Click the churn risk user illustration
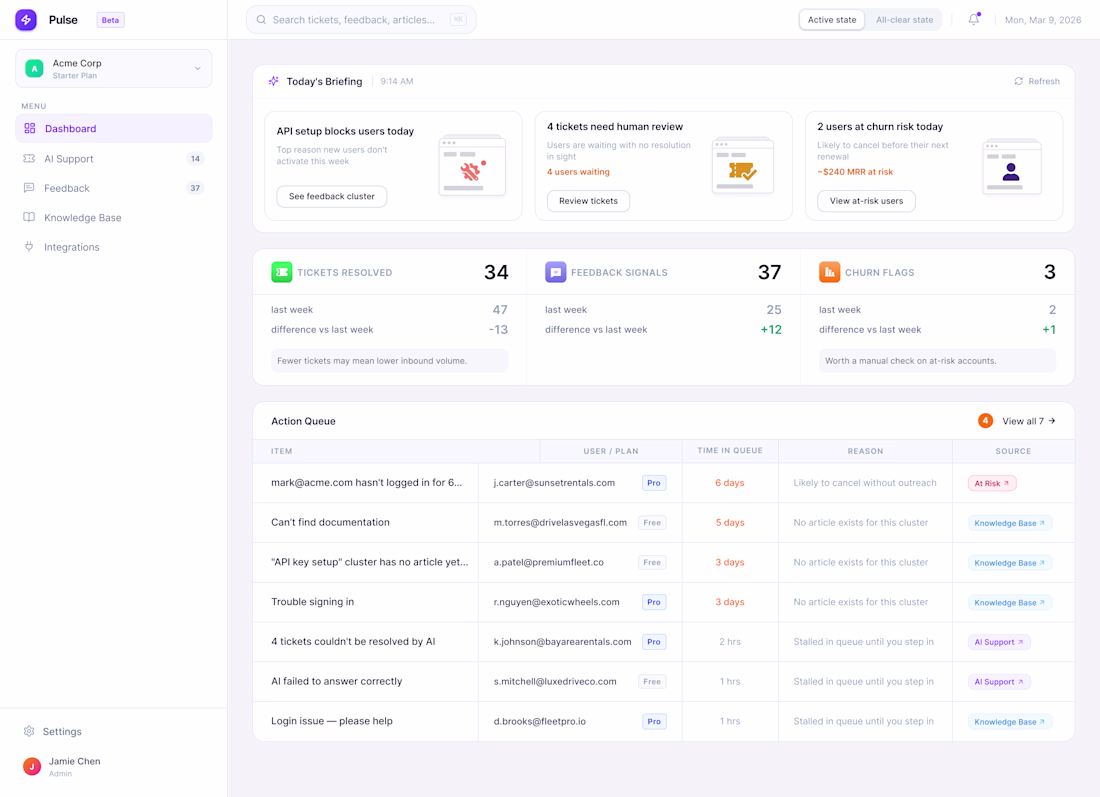 click(x=1012, y=167)
